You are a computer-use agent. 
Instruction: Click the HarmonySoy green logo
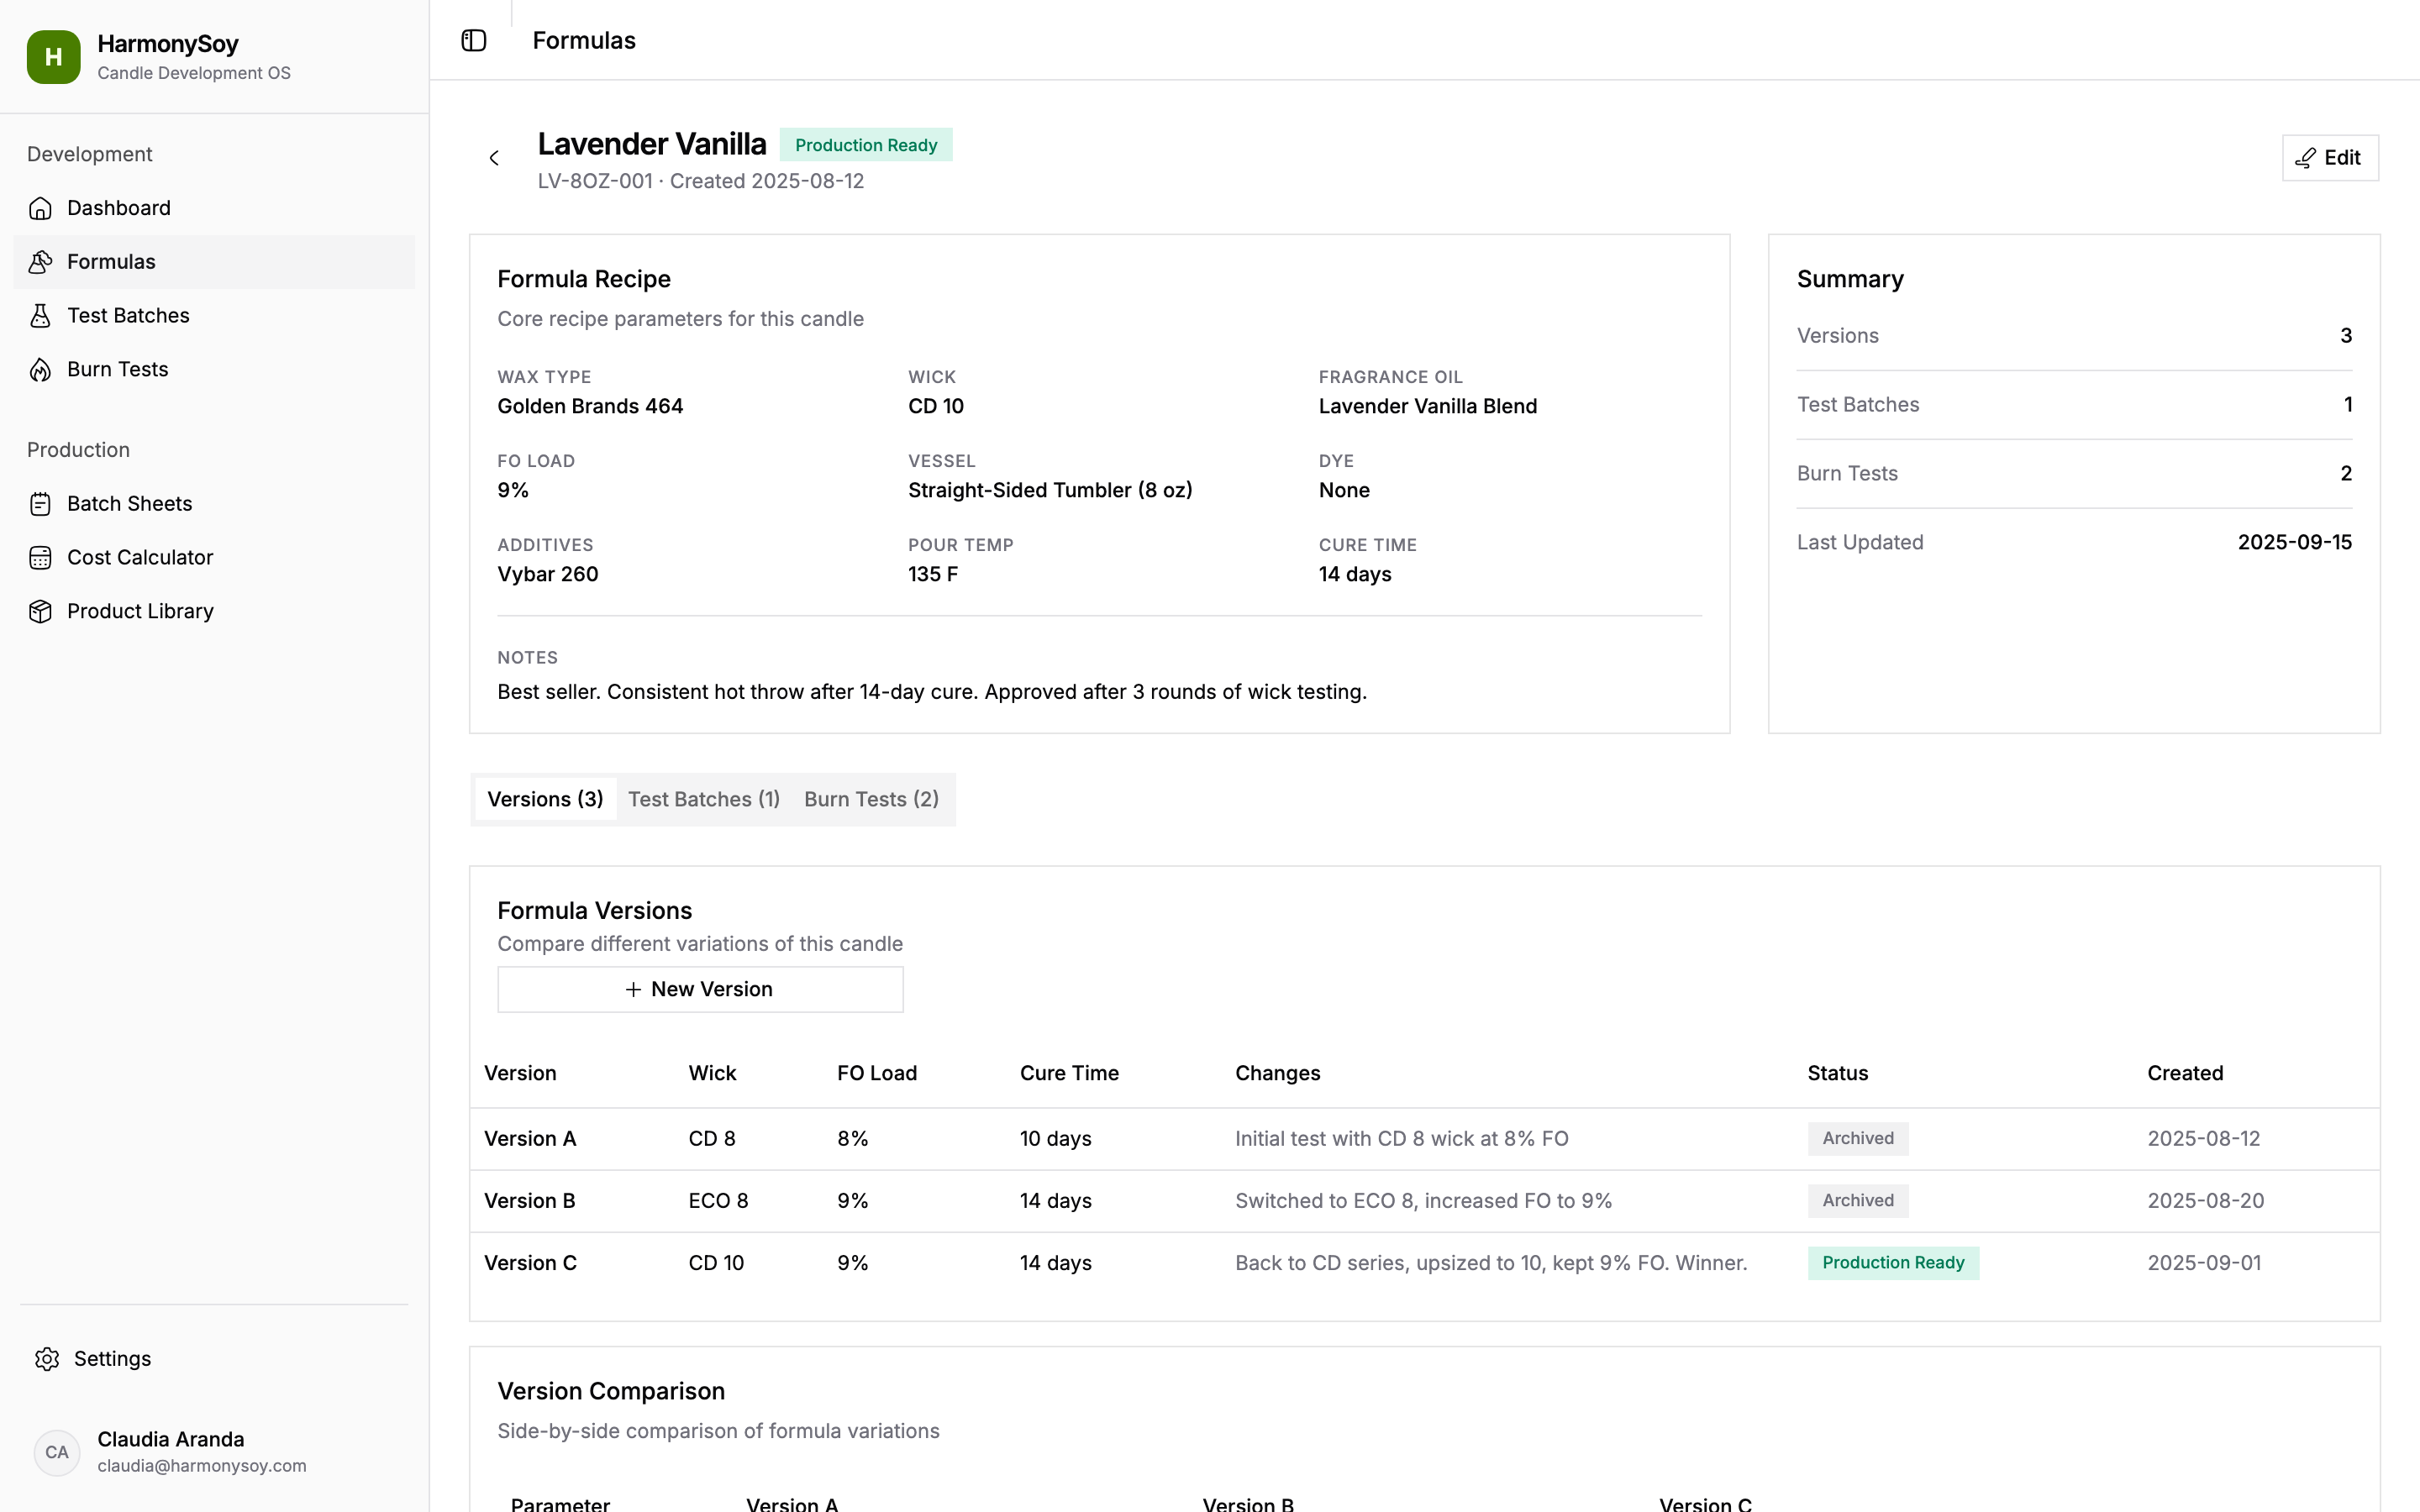tap(54, 57)
